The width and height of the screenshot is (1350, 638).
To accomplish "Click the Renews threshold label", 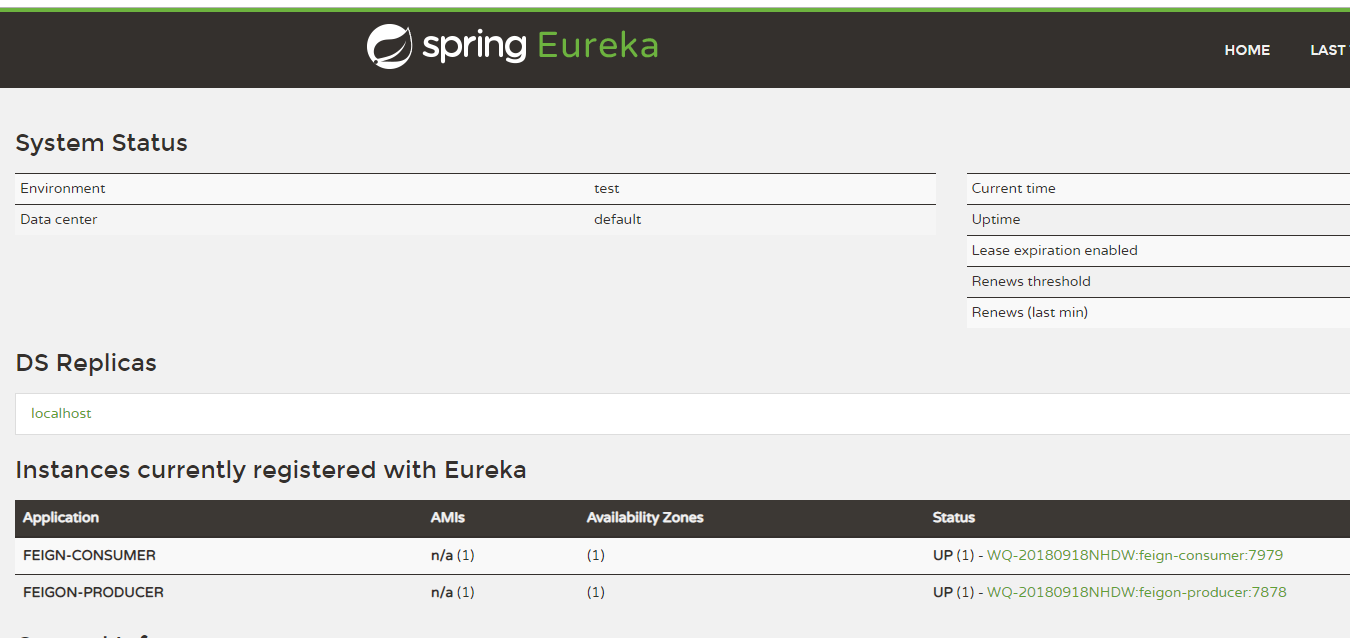I will [1031, 281].
